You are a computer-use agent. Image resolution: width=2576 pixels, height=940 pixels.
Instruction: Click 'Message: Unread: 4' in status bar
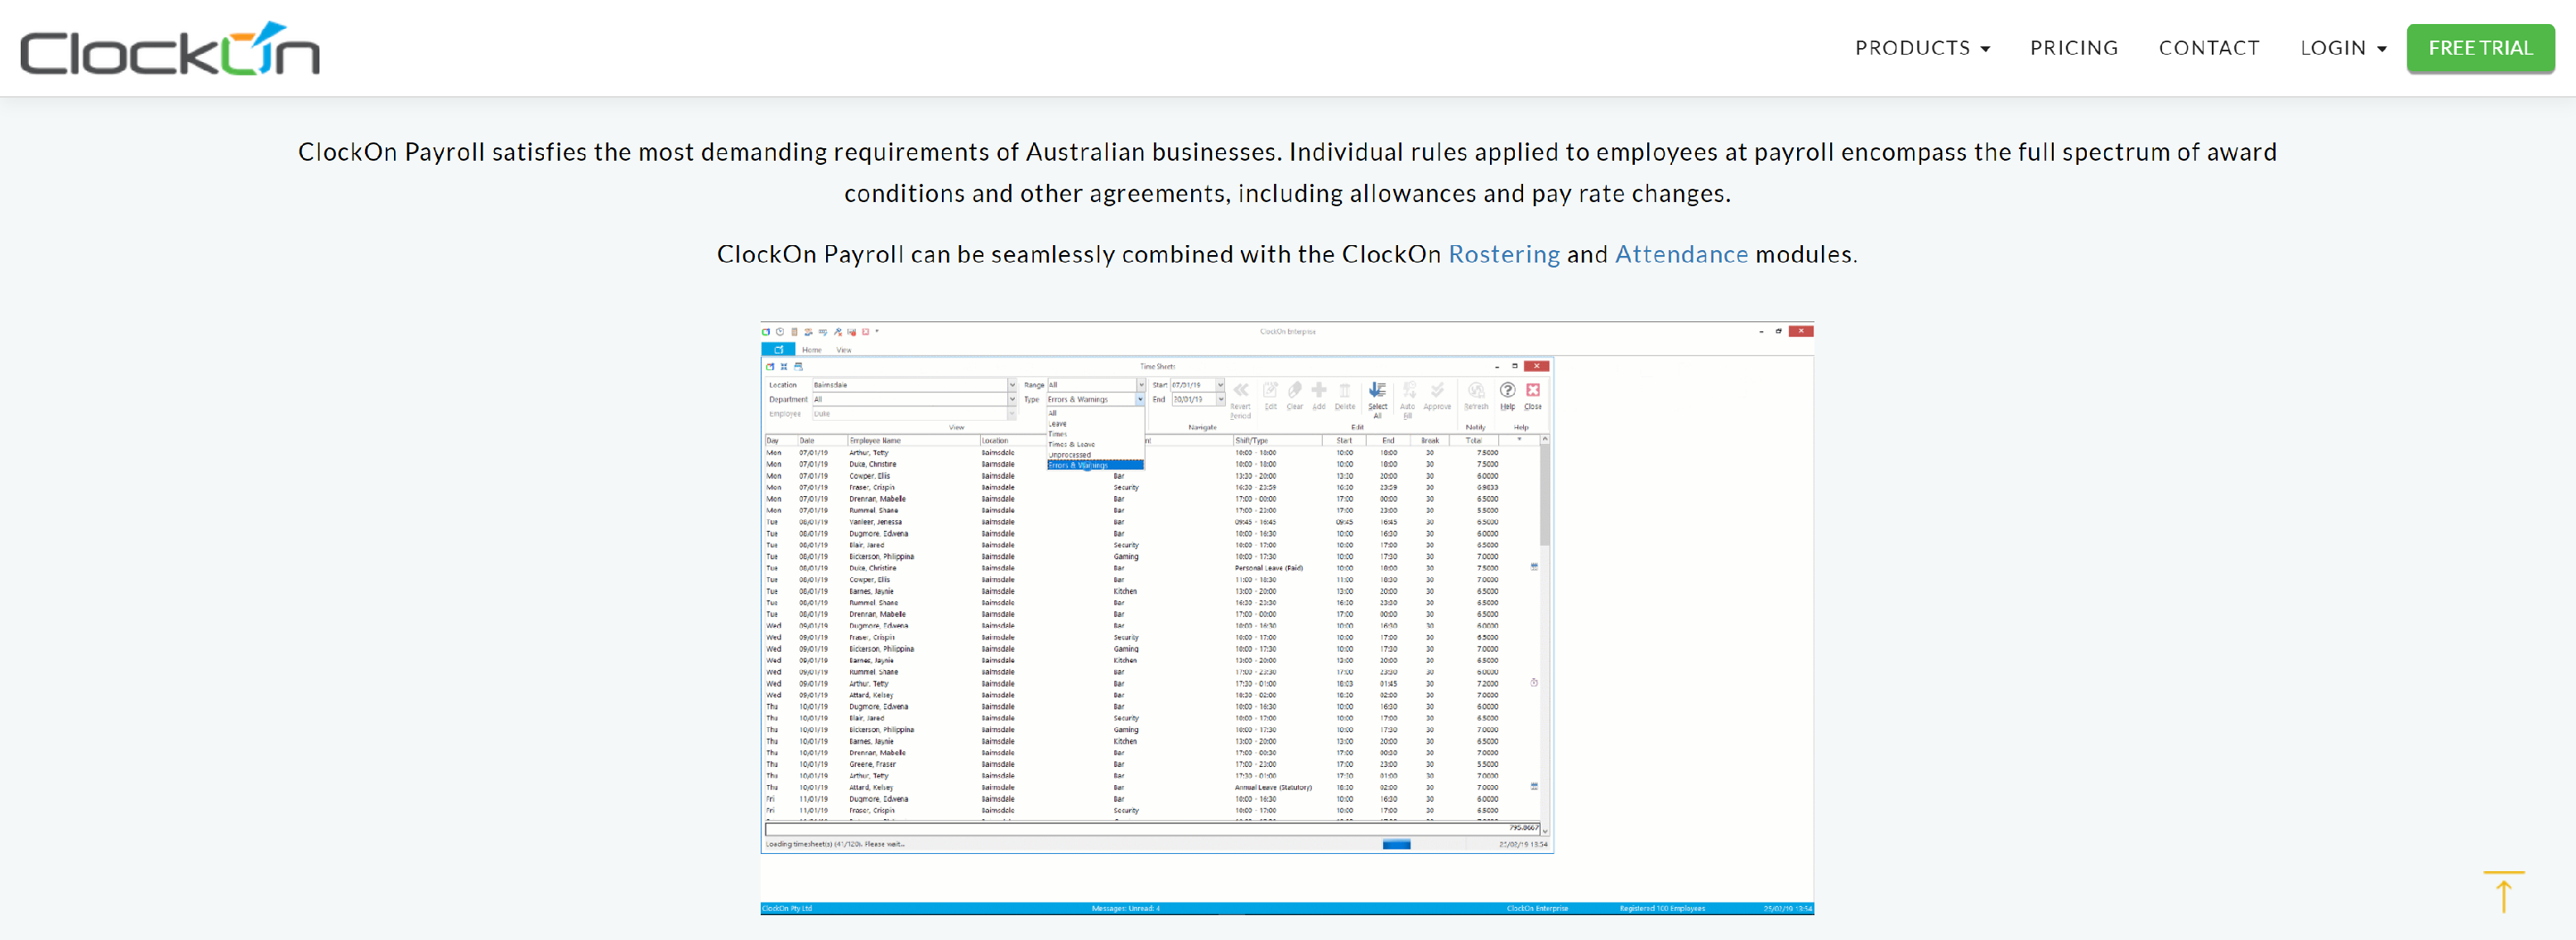(x=1125, y=908)
